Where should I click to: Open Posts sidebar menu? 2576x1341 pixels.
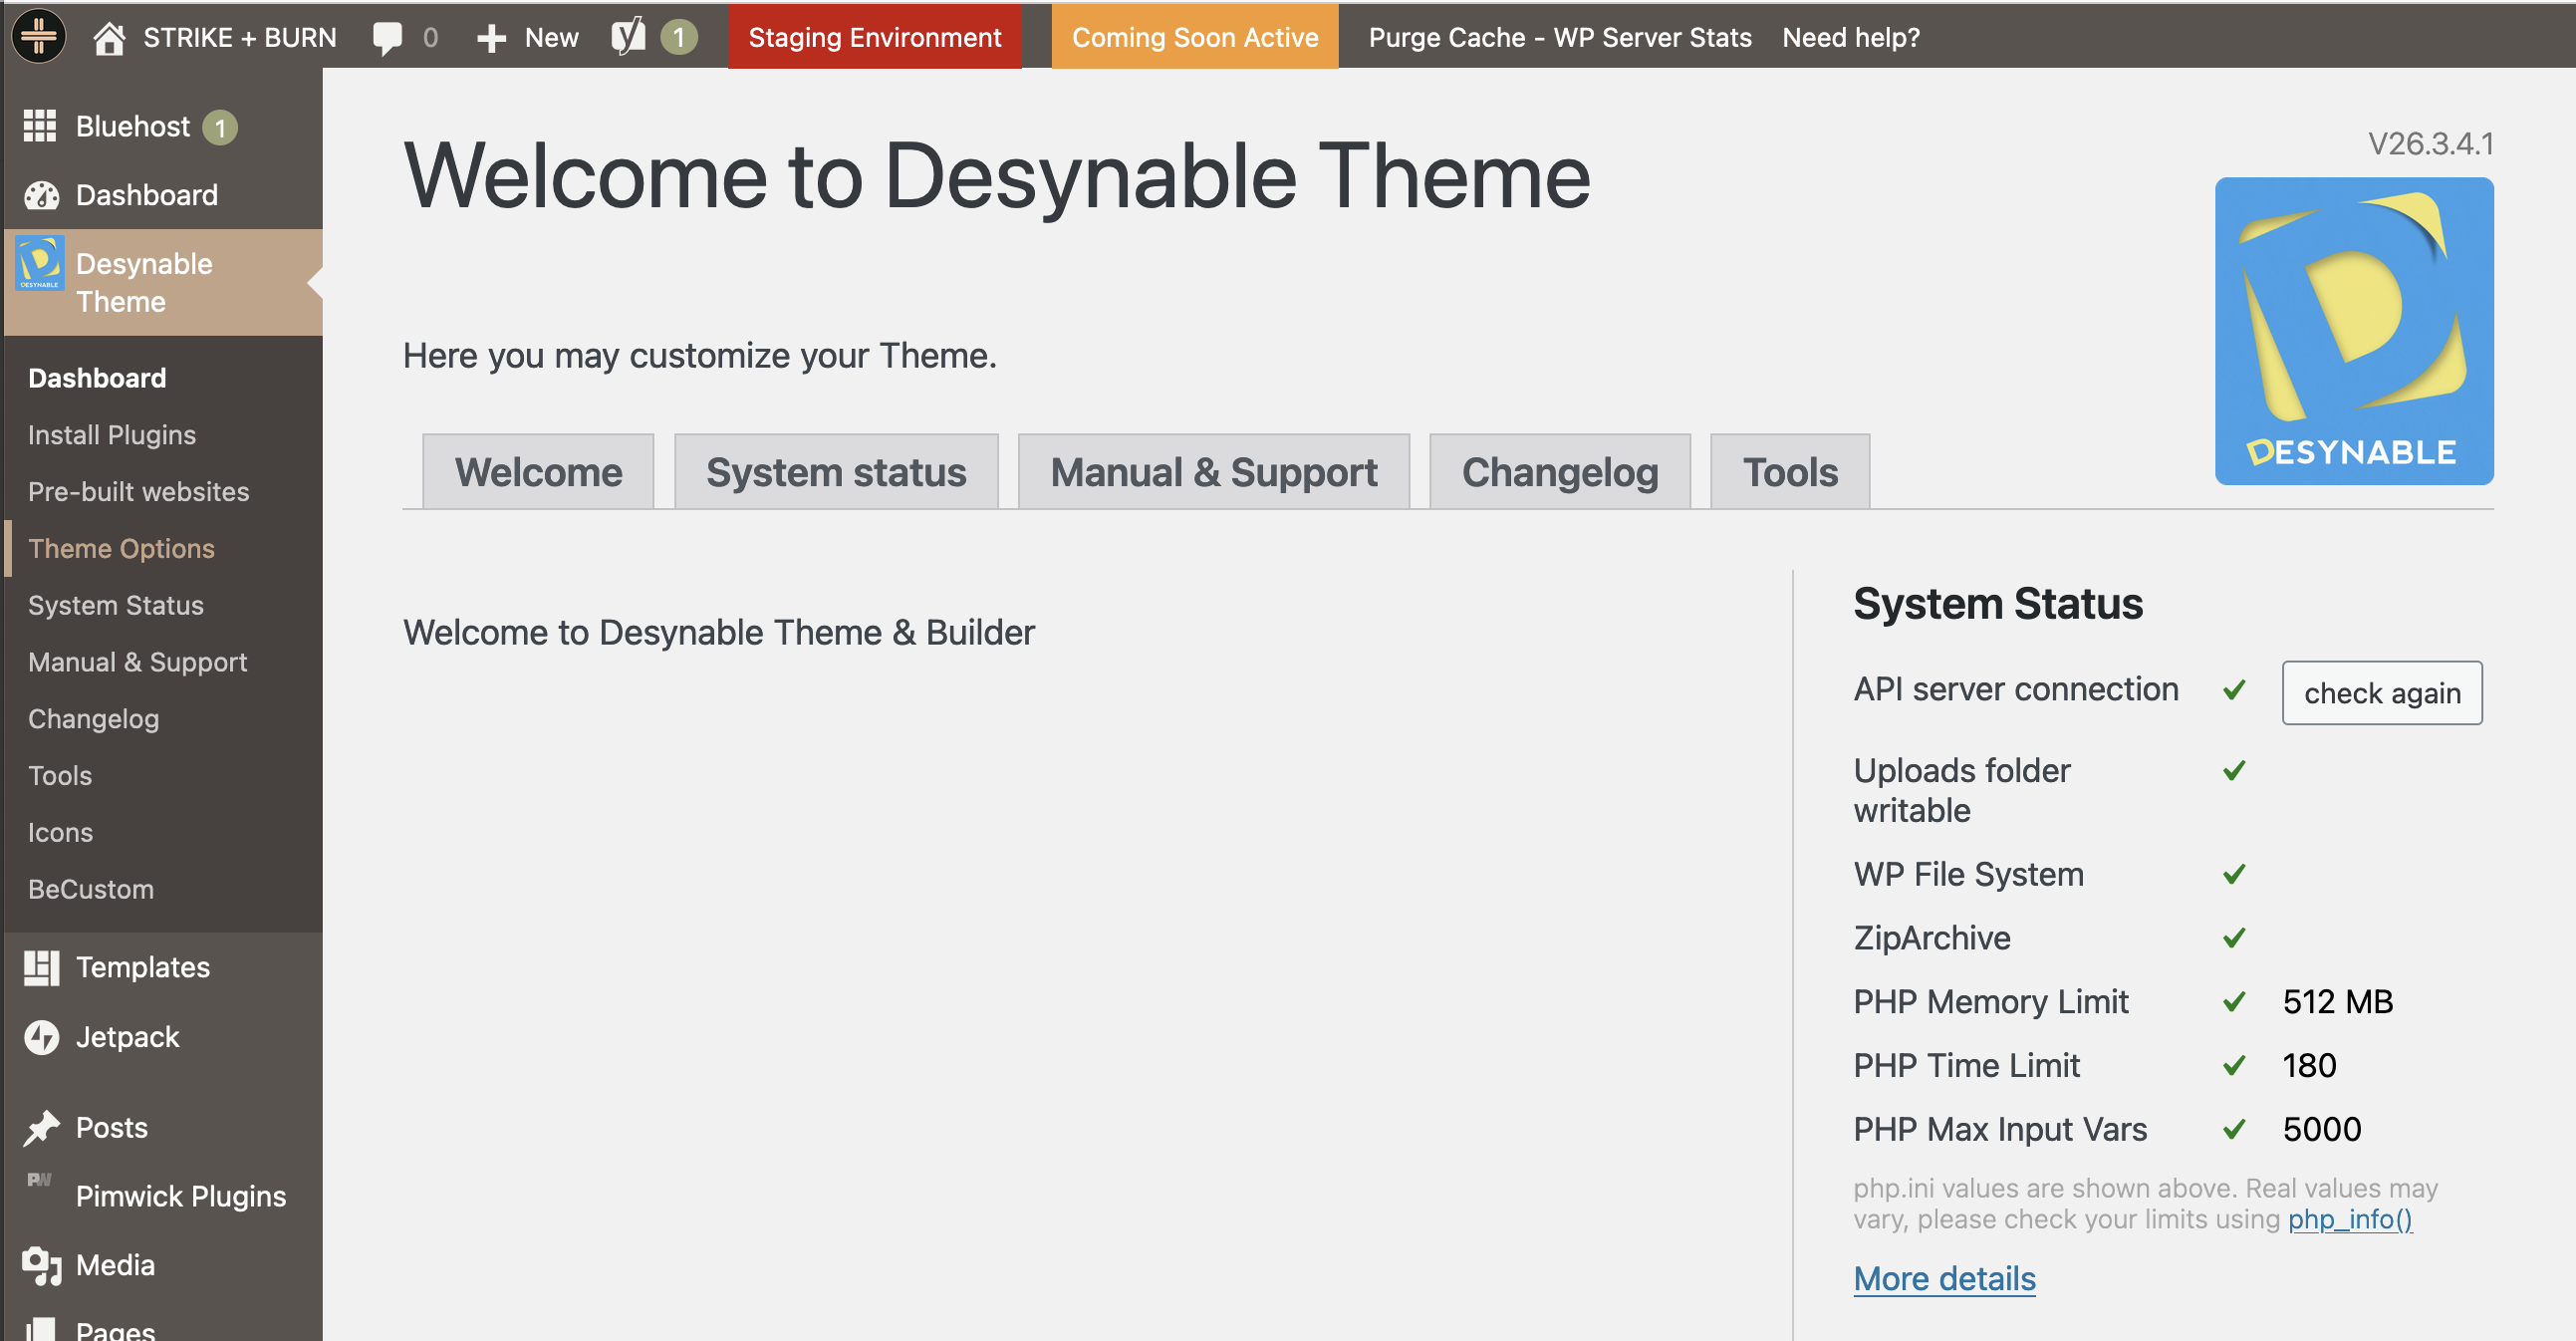point(163,1127)
